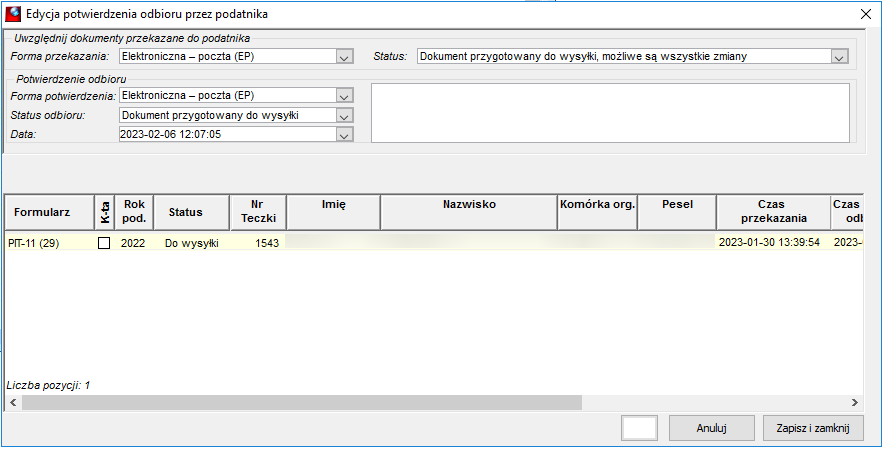883x449 pixels.
Task: Sort by the Formularz column header
Action: tap(50, 212)
